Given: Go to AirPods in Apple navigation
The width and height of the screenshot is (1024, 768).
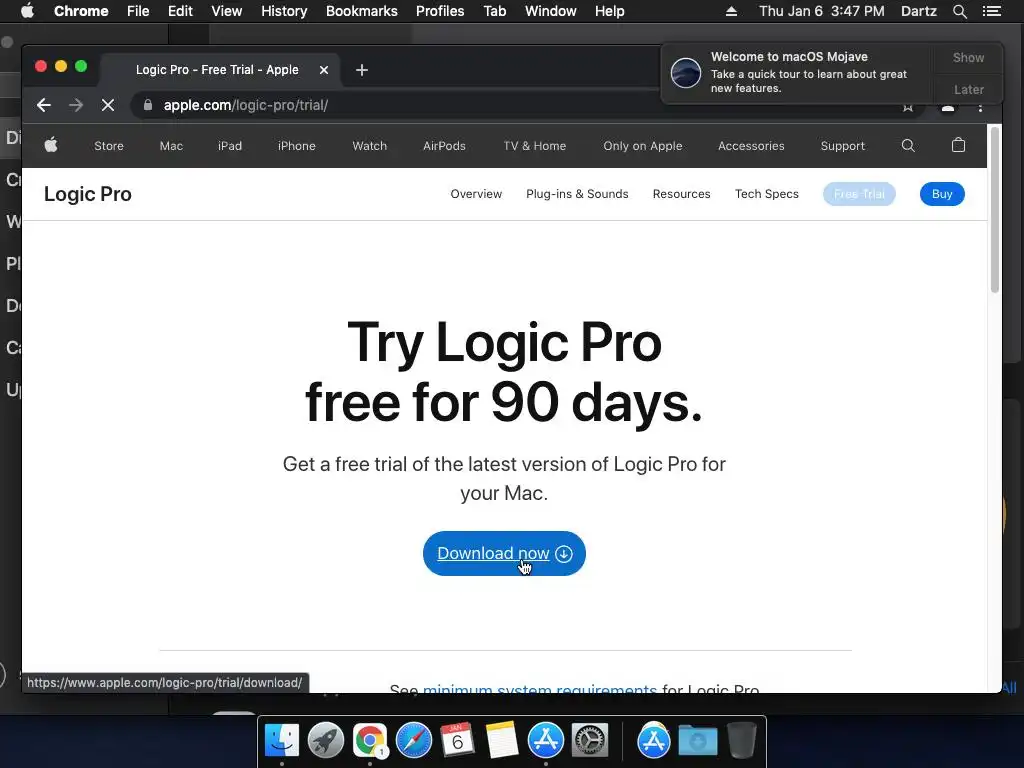Looking at the screenshot, I should [x=444, y=146].
